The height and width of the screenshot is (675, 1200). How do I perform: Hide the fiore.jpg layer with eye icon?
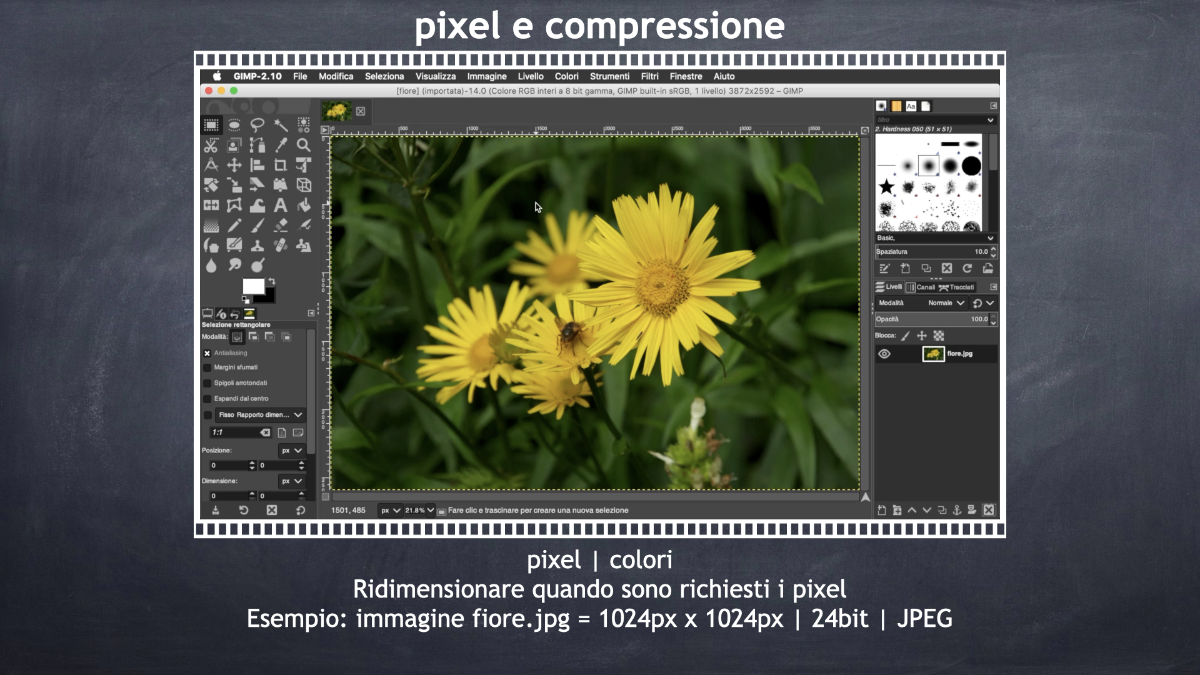tap(885, 354)
